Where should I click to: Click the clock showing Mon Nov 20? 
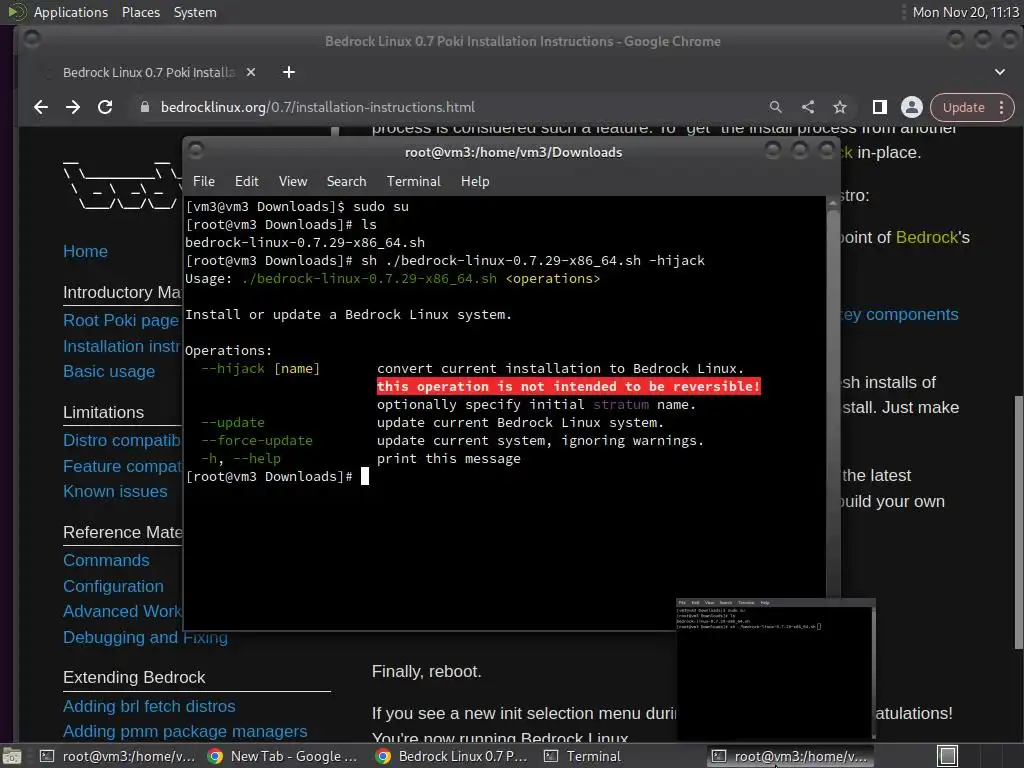pyautogui.click(x=965, y=12)
